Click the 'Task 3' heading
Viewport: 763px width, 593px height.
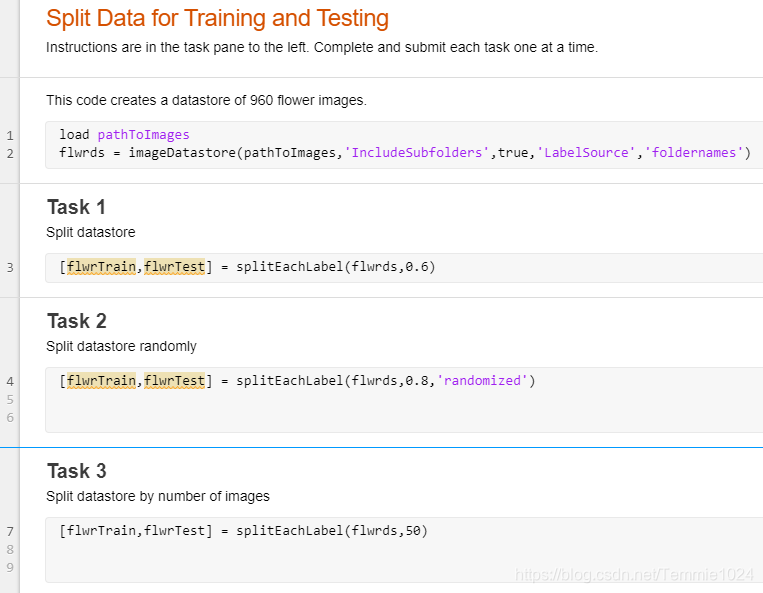[76, 471]
